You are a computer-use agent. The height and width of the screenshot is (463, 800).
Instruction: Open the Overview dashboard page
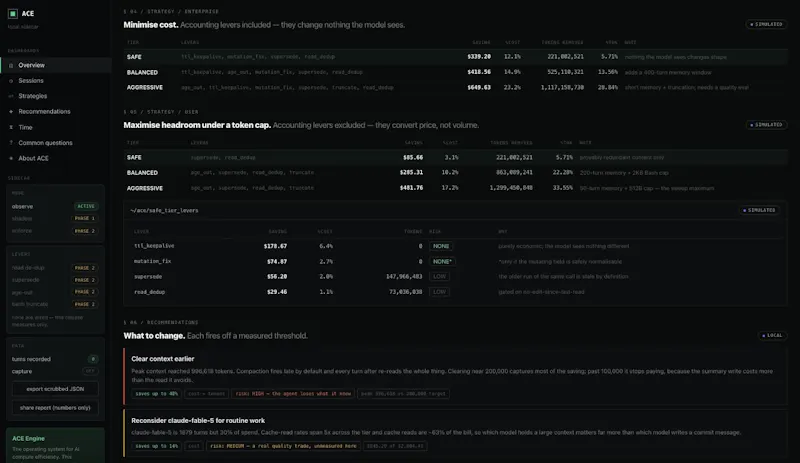[56, 65]
